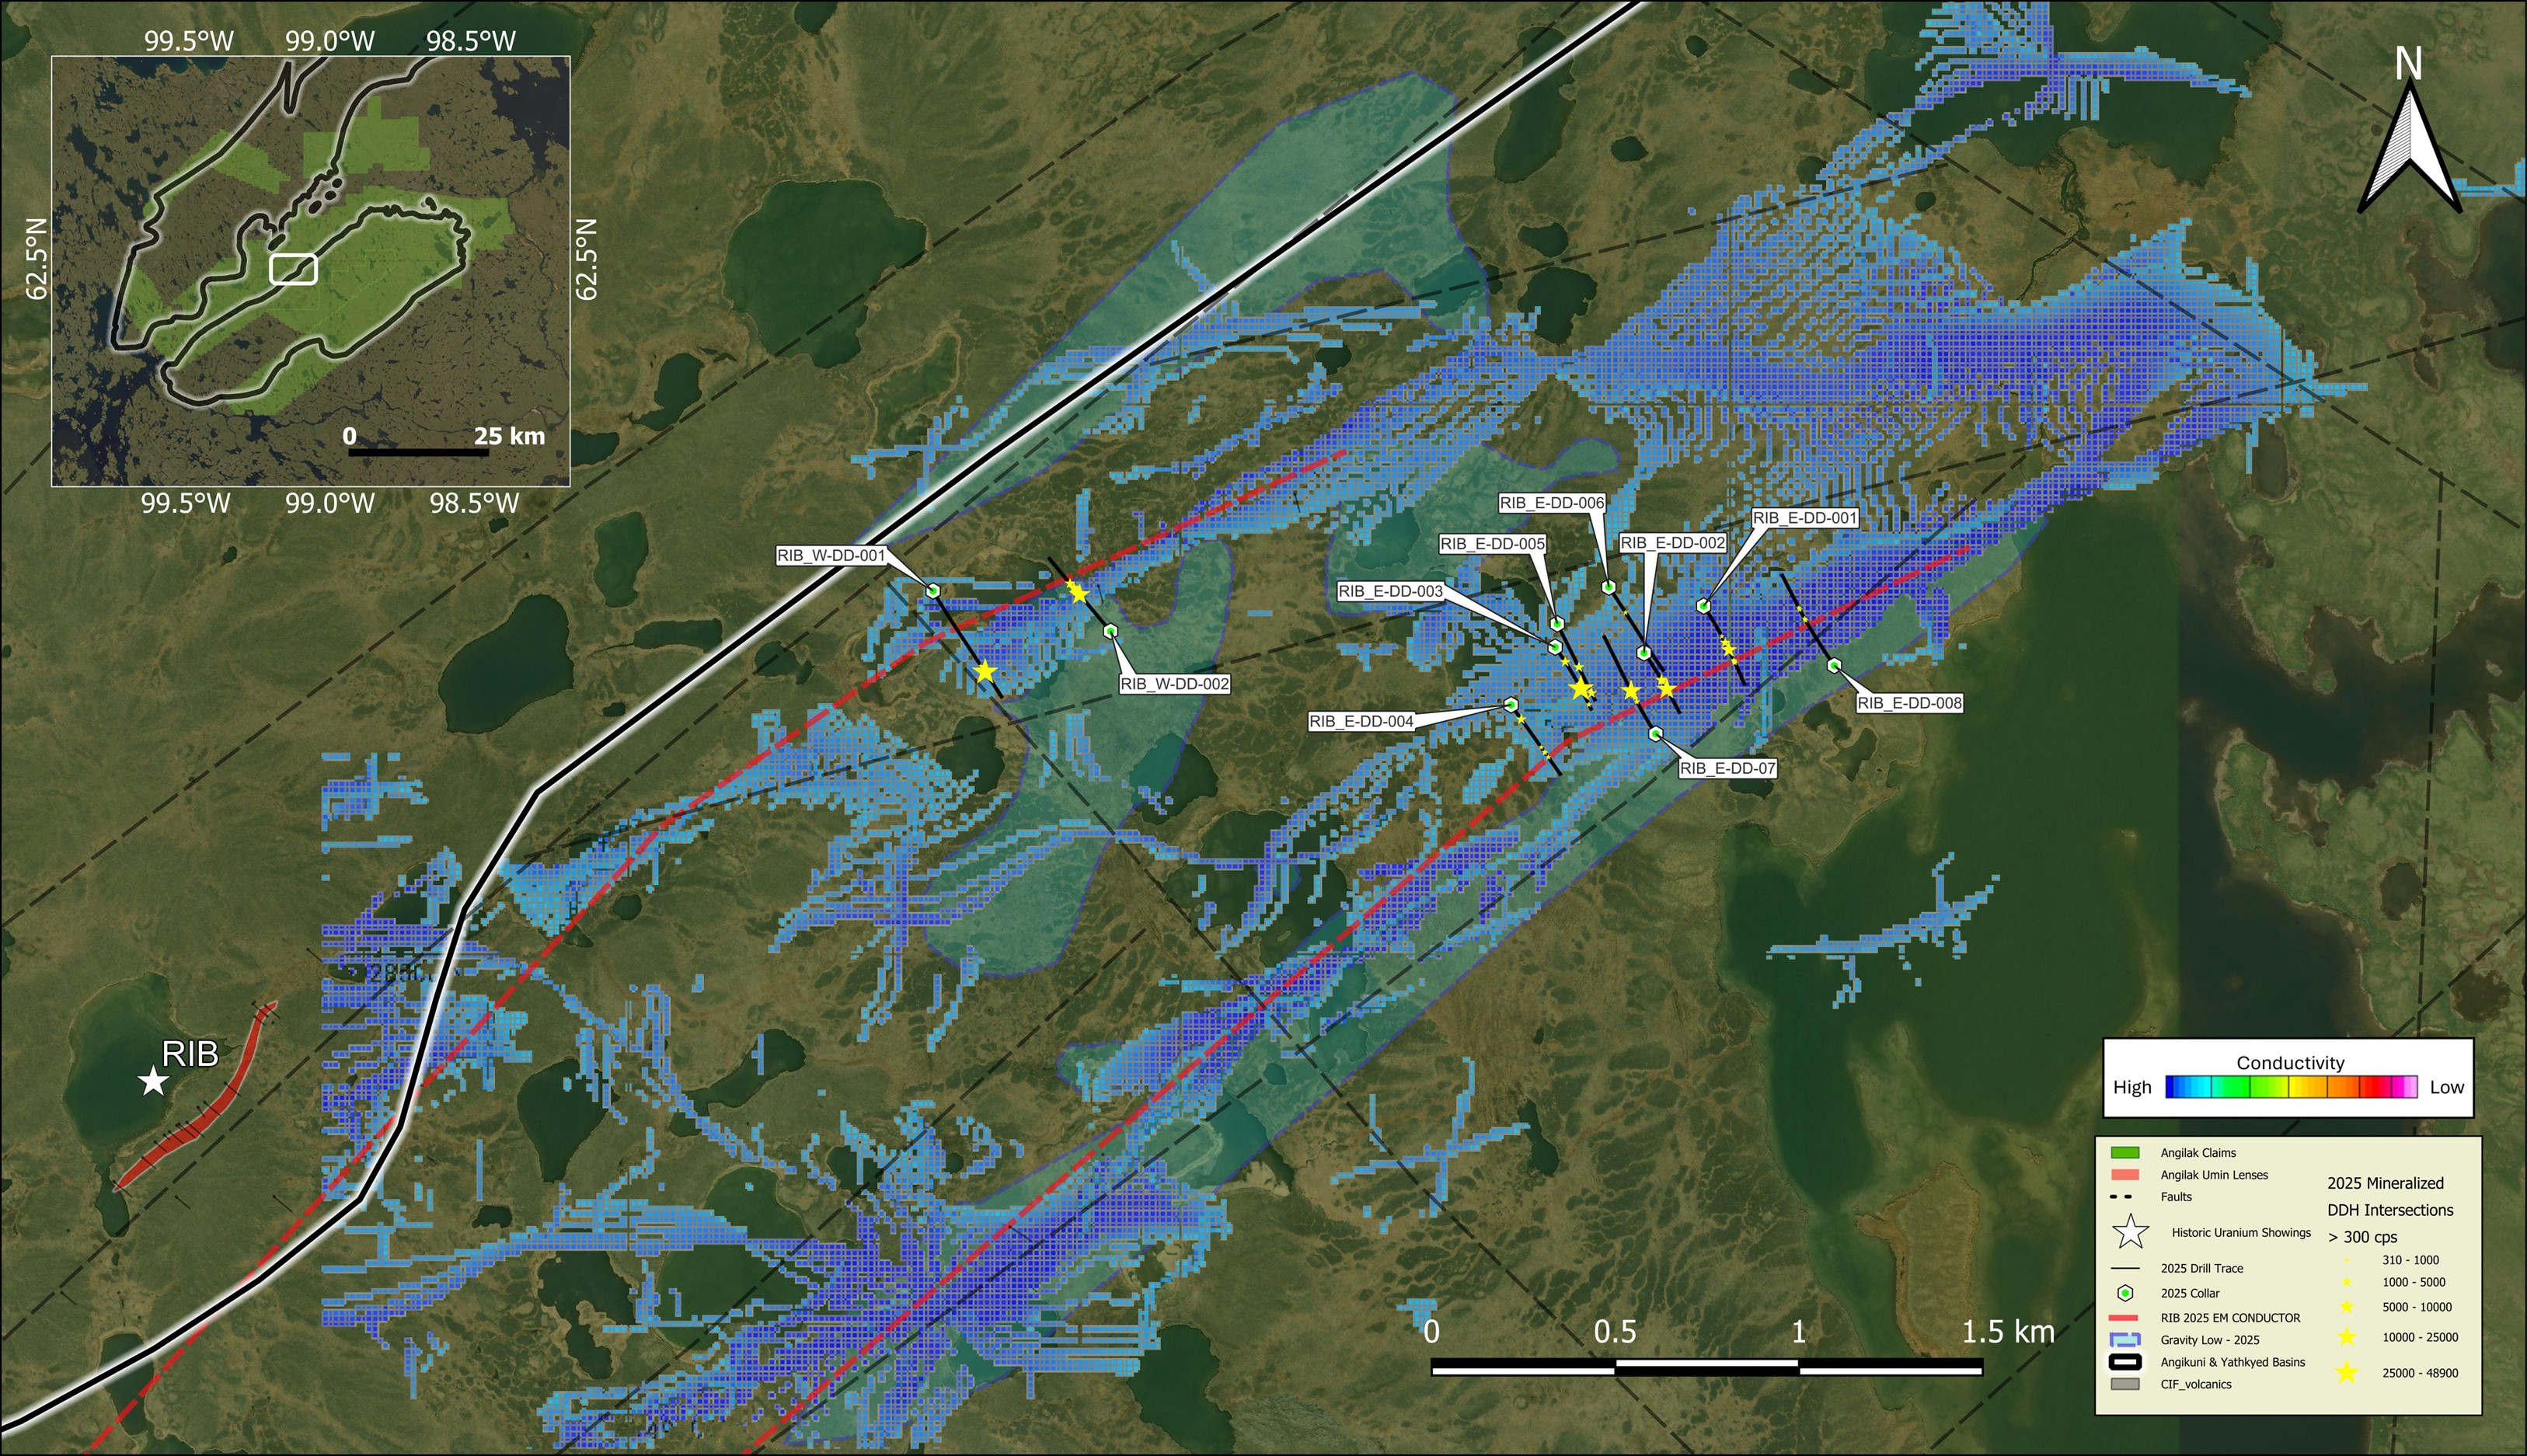This screenshot has height=1456, width=2527.
Task: Click the Historic Uranium Showings legend star
Action: [x=2131, y=1232]
